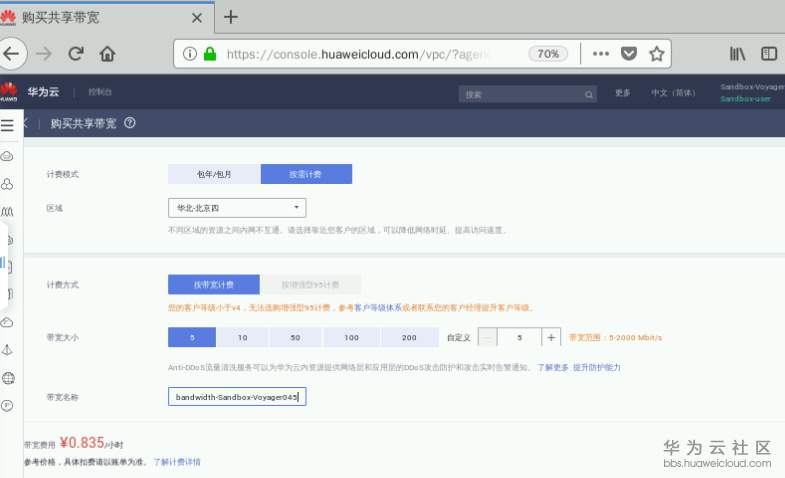785x478 pixels.
Task: Open the 了解计费详情 link
Action: [177, 461]
